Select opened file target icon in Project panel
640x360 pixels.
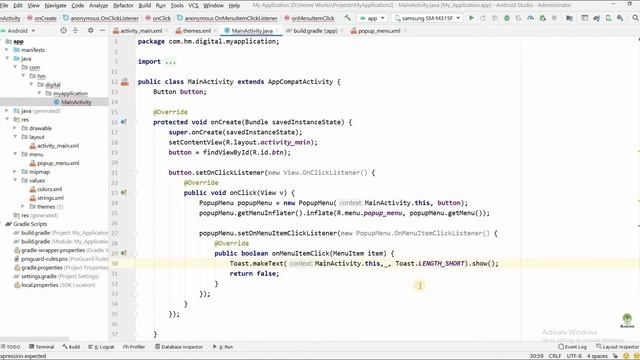63,30
